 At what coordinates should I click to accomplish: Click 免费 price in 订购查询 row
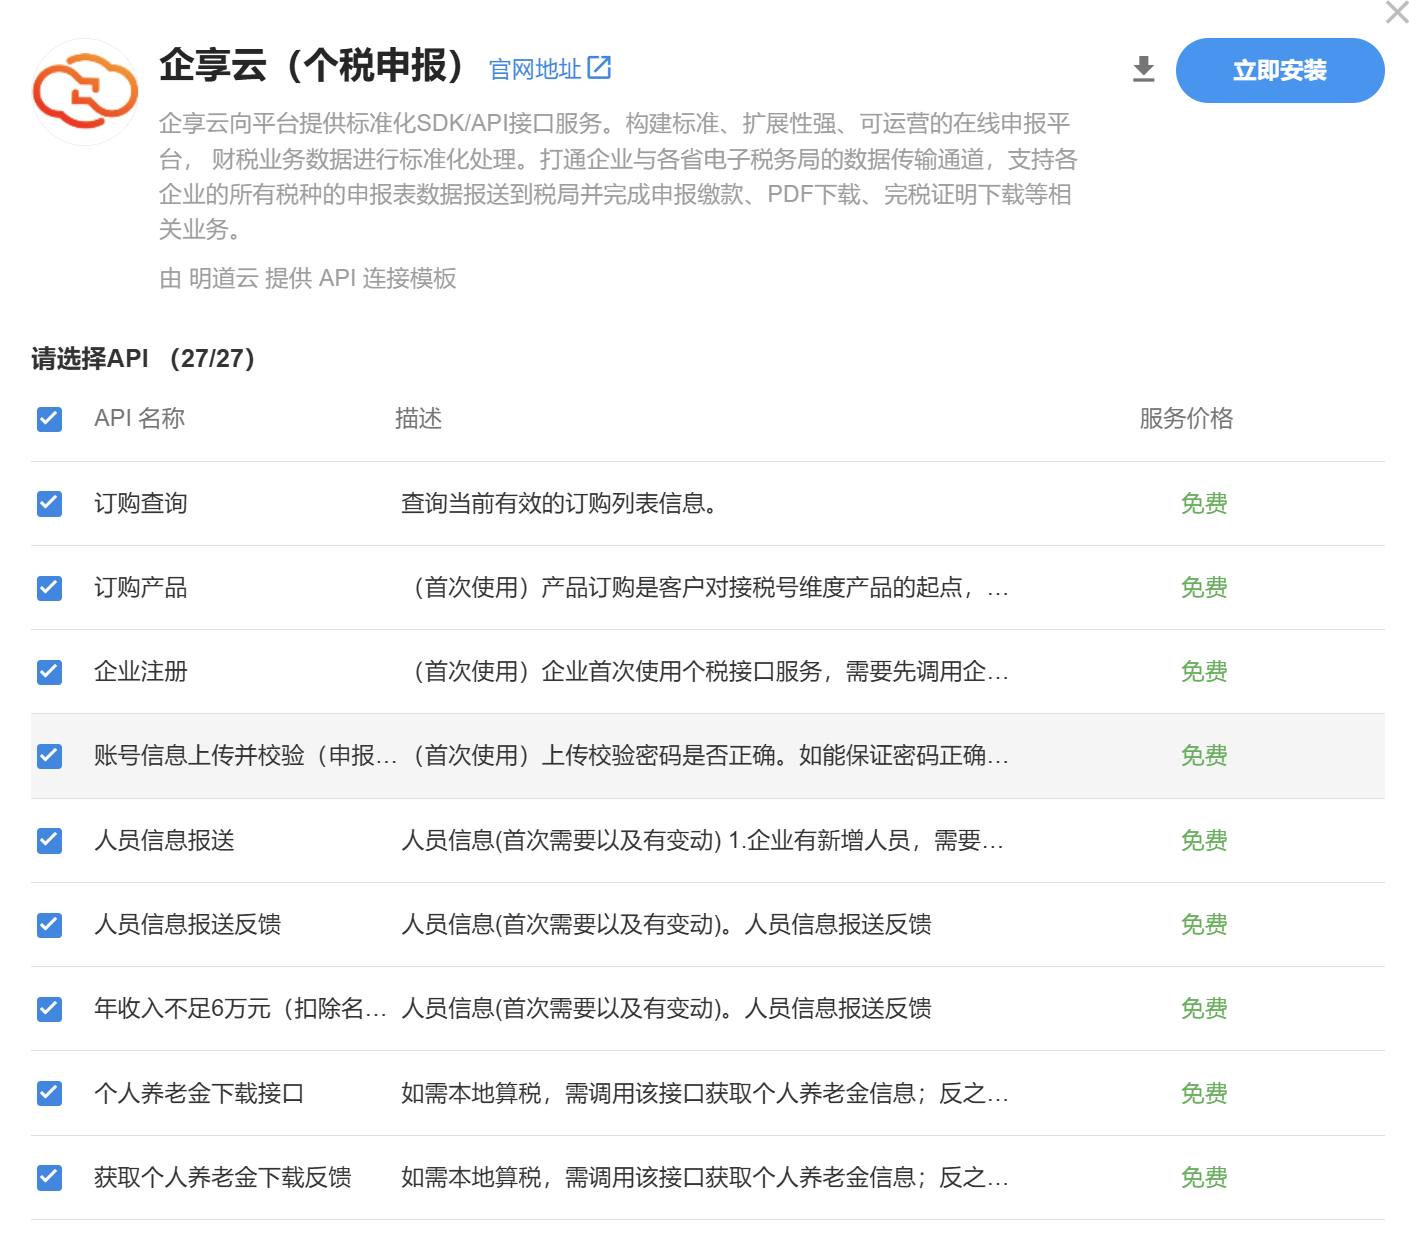(1204, 503)
